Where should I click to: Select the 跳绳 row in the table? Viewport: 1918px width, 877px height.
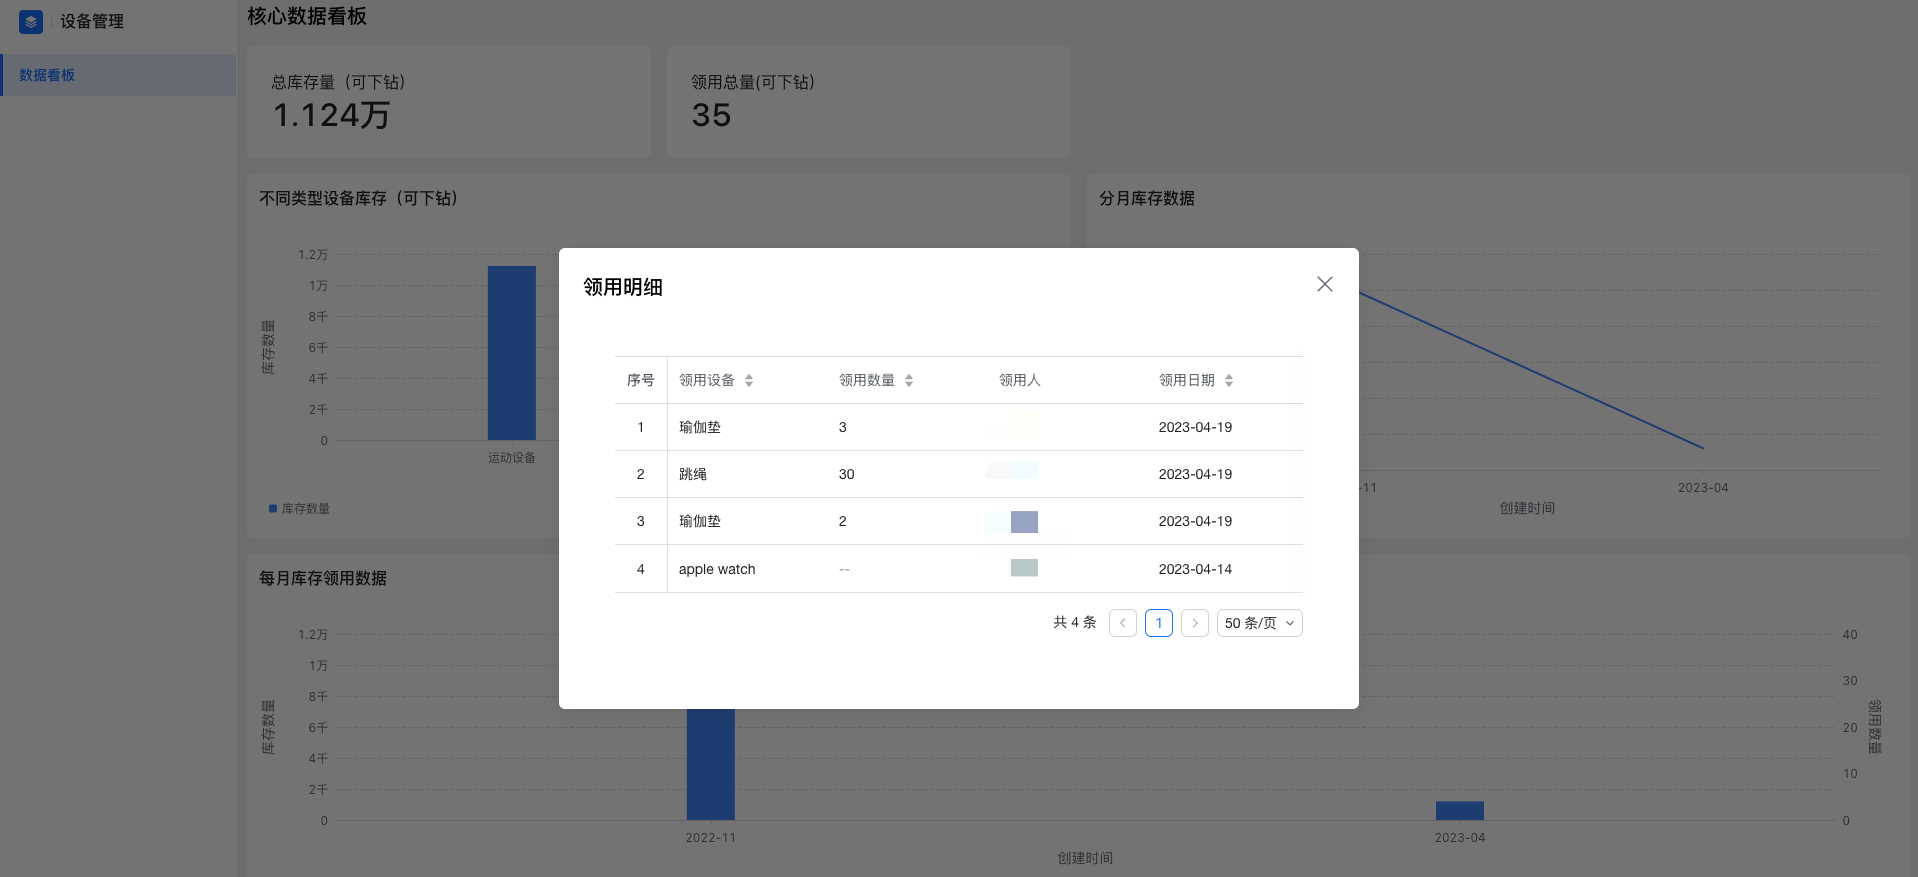pyautogui.click(x=959, y=474)
